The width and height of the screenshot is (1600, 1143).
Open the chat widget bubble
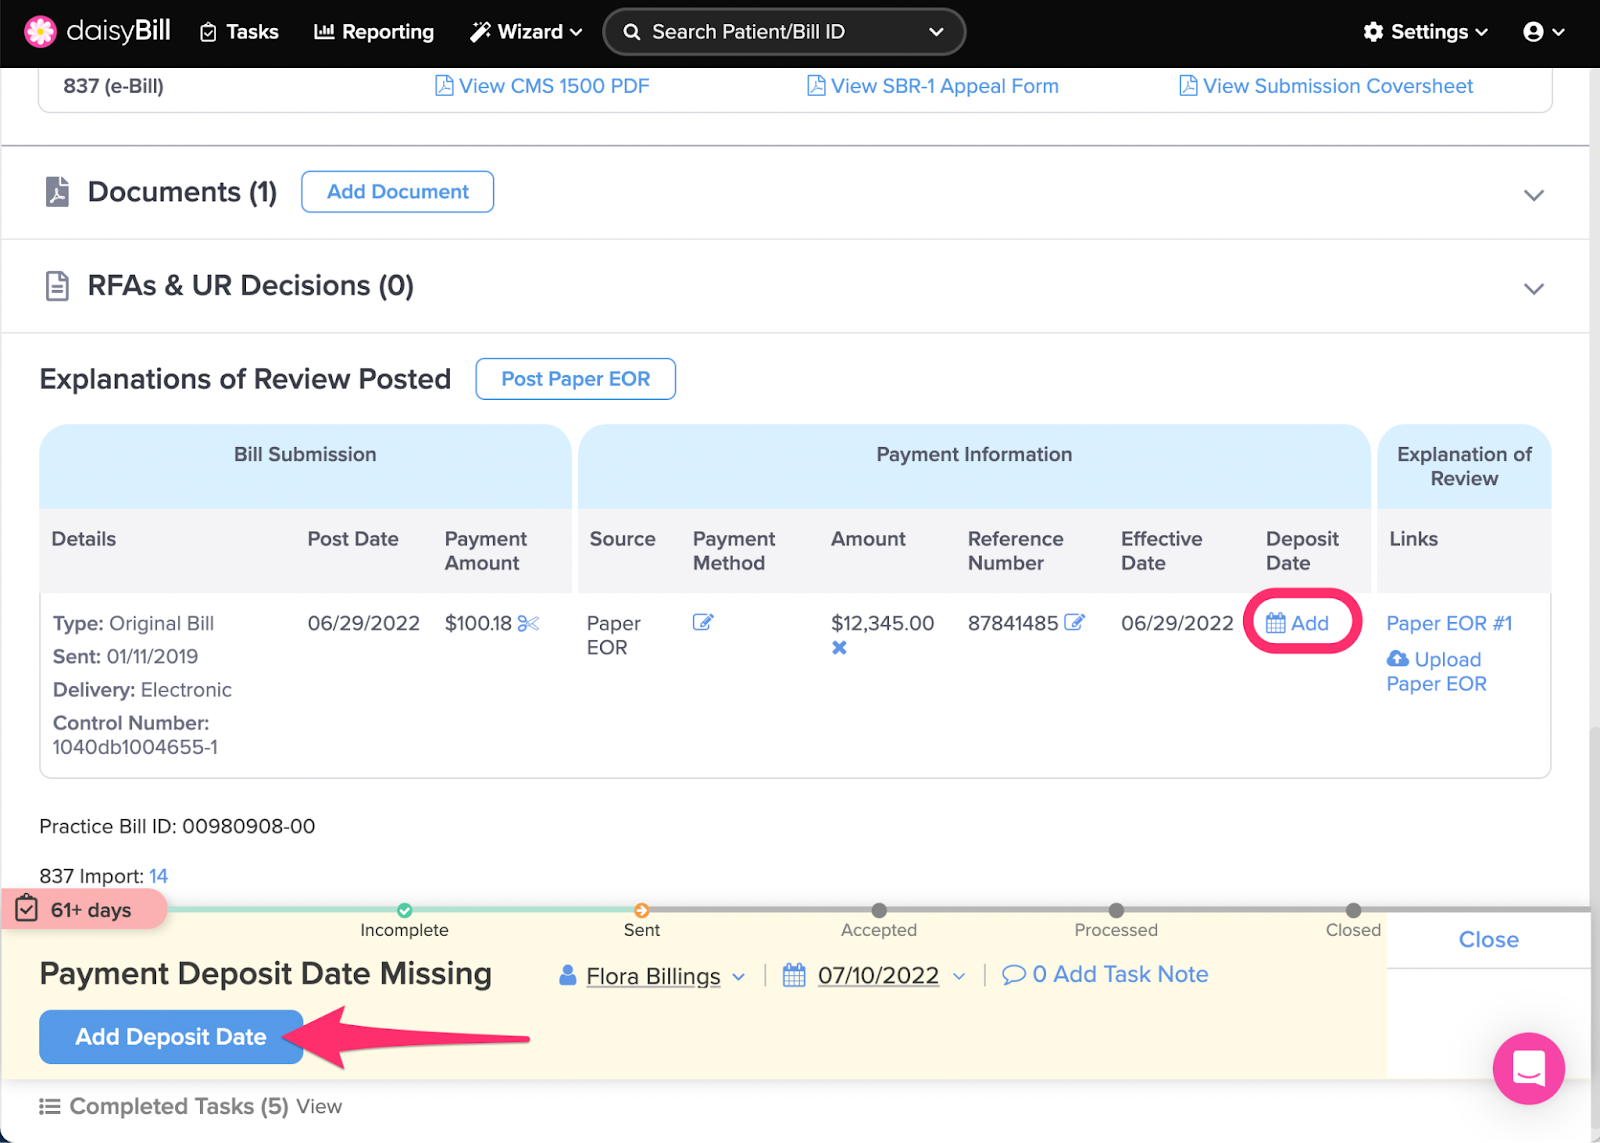tap(1527, 1069)
